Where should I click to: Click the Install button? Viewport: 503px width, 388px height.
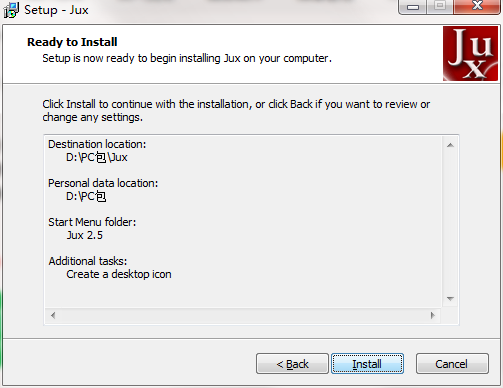(x=367, y=364)
